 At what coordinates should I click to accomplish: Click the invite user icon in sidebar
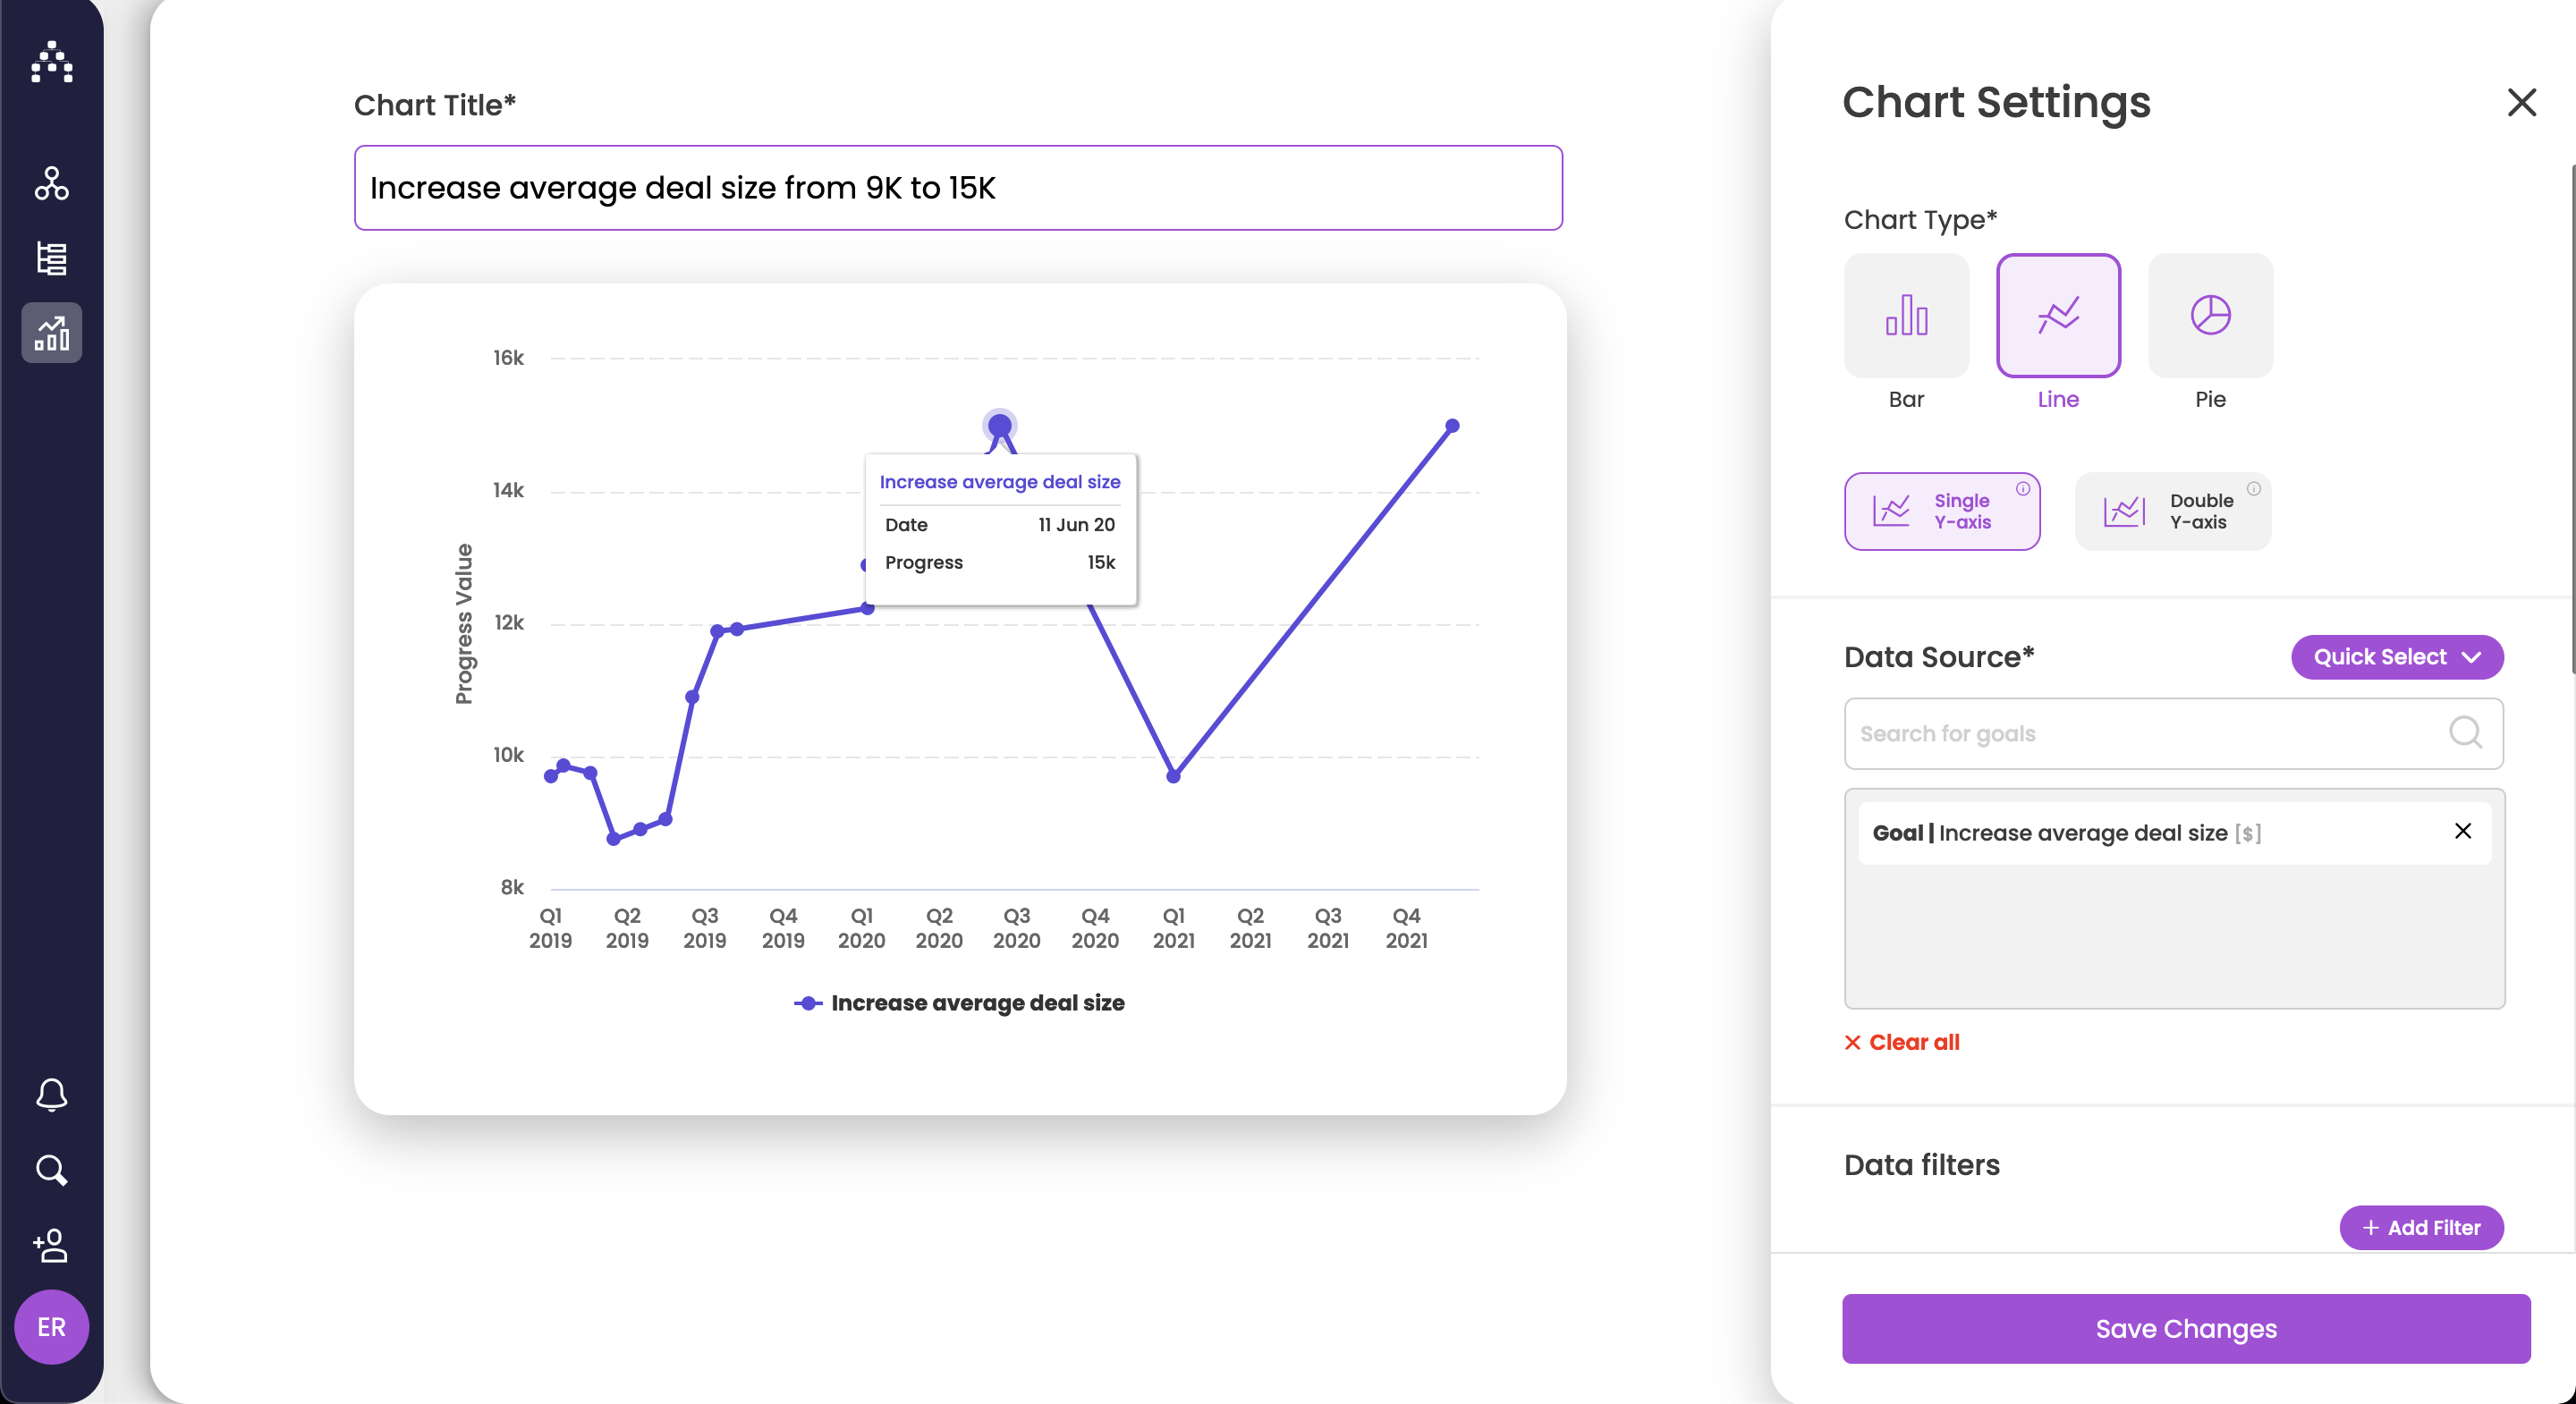click(x=52, y=1246)
